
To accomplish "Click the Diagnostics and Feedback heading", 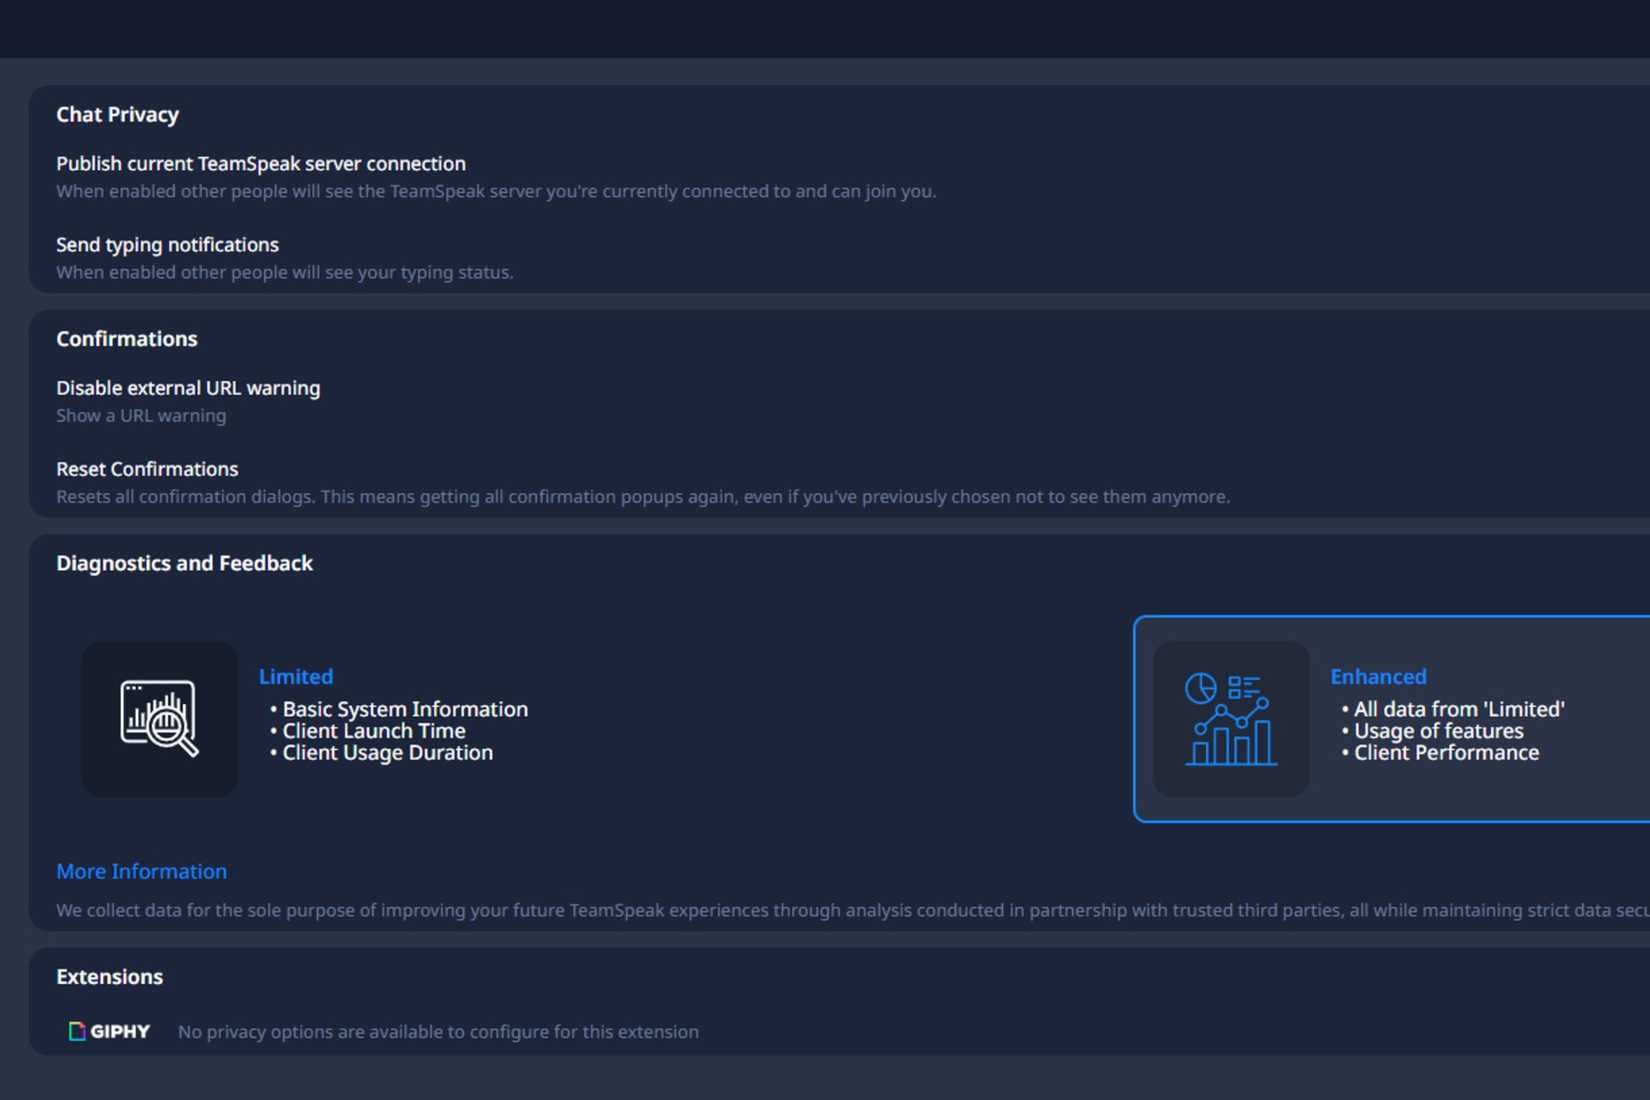I will [x=184, y=563].
